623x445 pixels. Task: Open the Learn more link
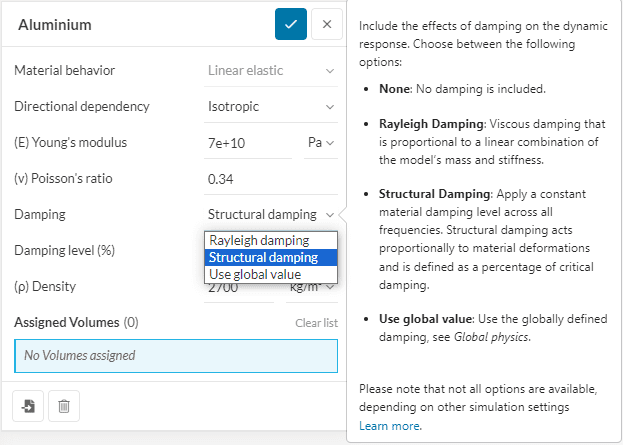pyautogui.click(x=390, y=425)
